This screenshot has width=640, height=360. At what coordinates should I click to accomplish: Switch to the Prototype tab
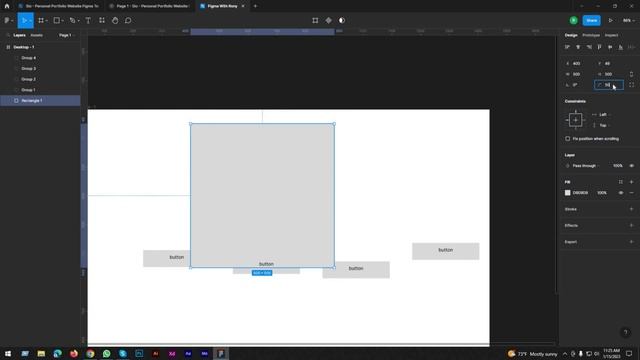point(591,36)
